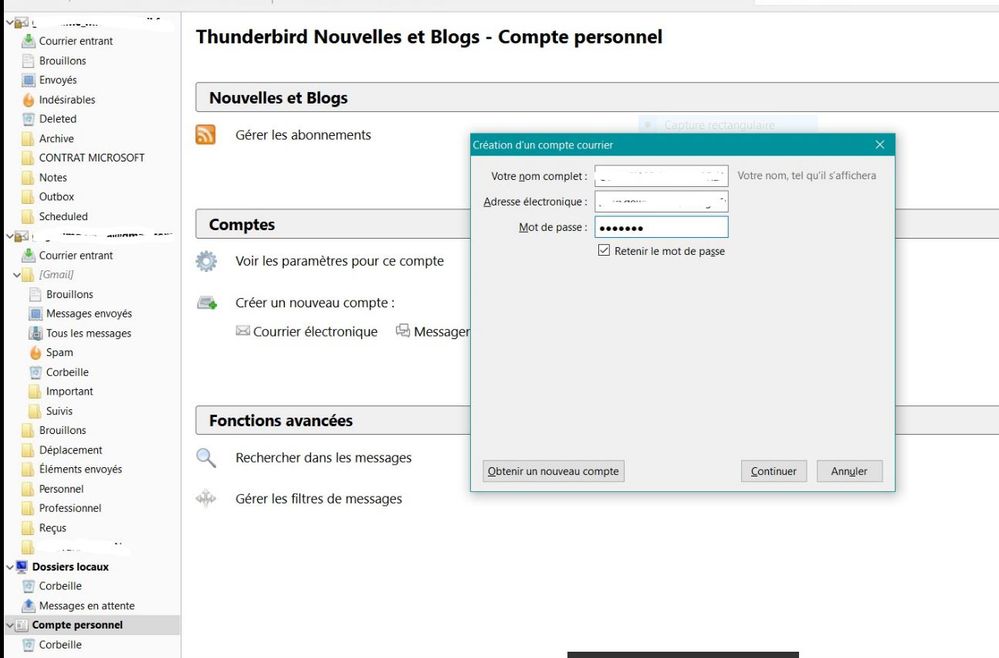Select Messages envoyés under Gmail
999x658 pixels.
point(89,313)
